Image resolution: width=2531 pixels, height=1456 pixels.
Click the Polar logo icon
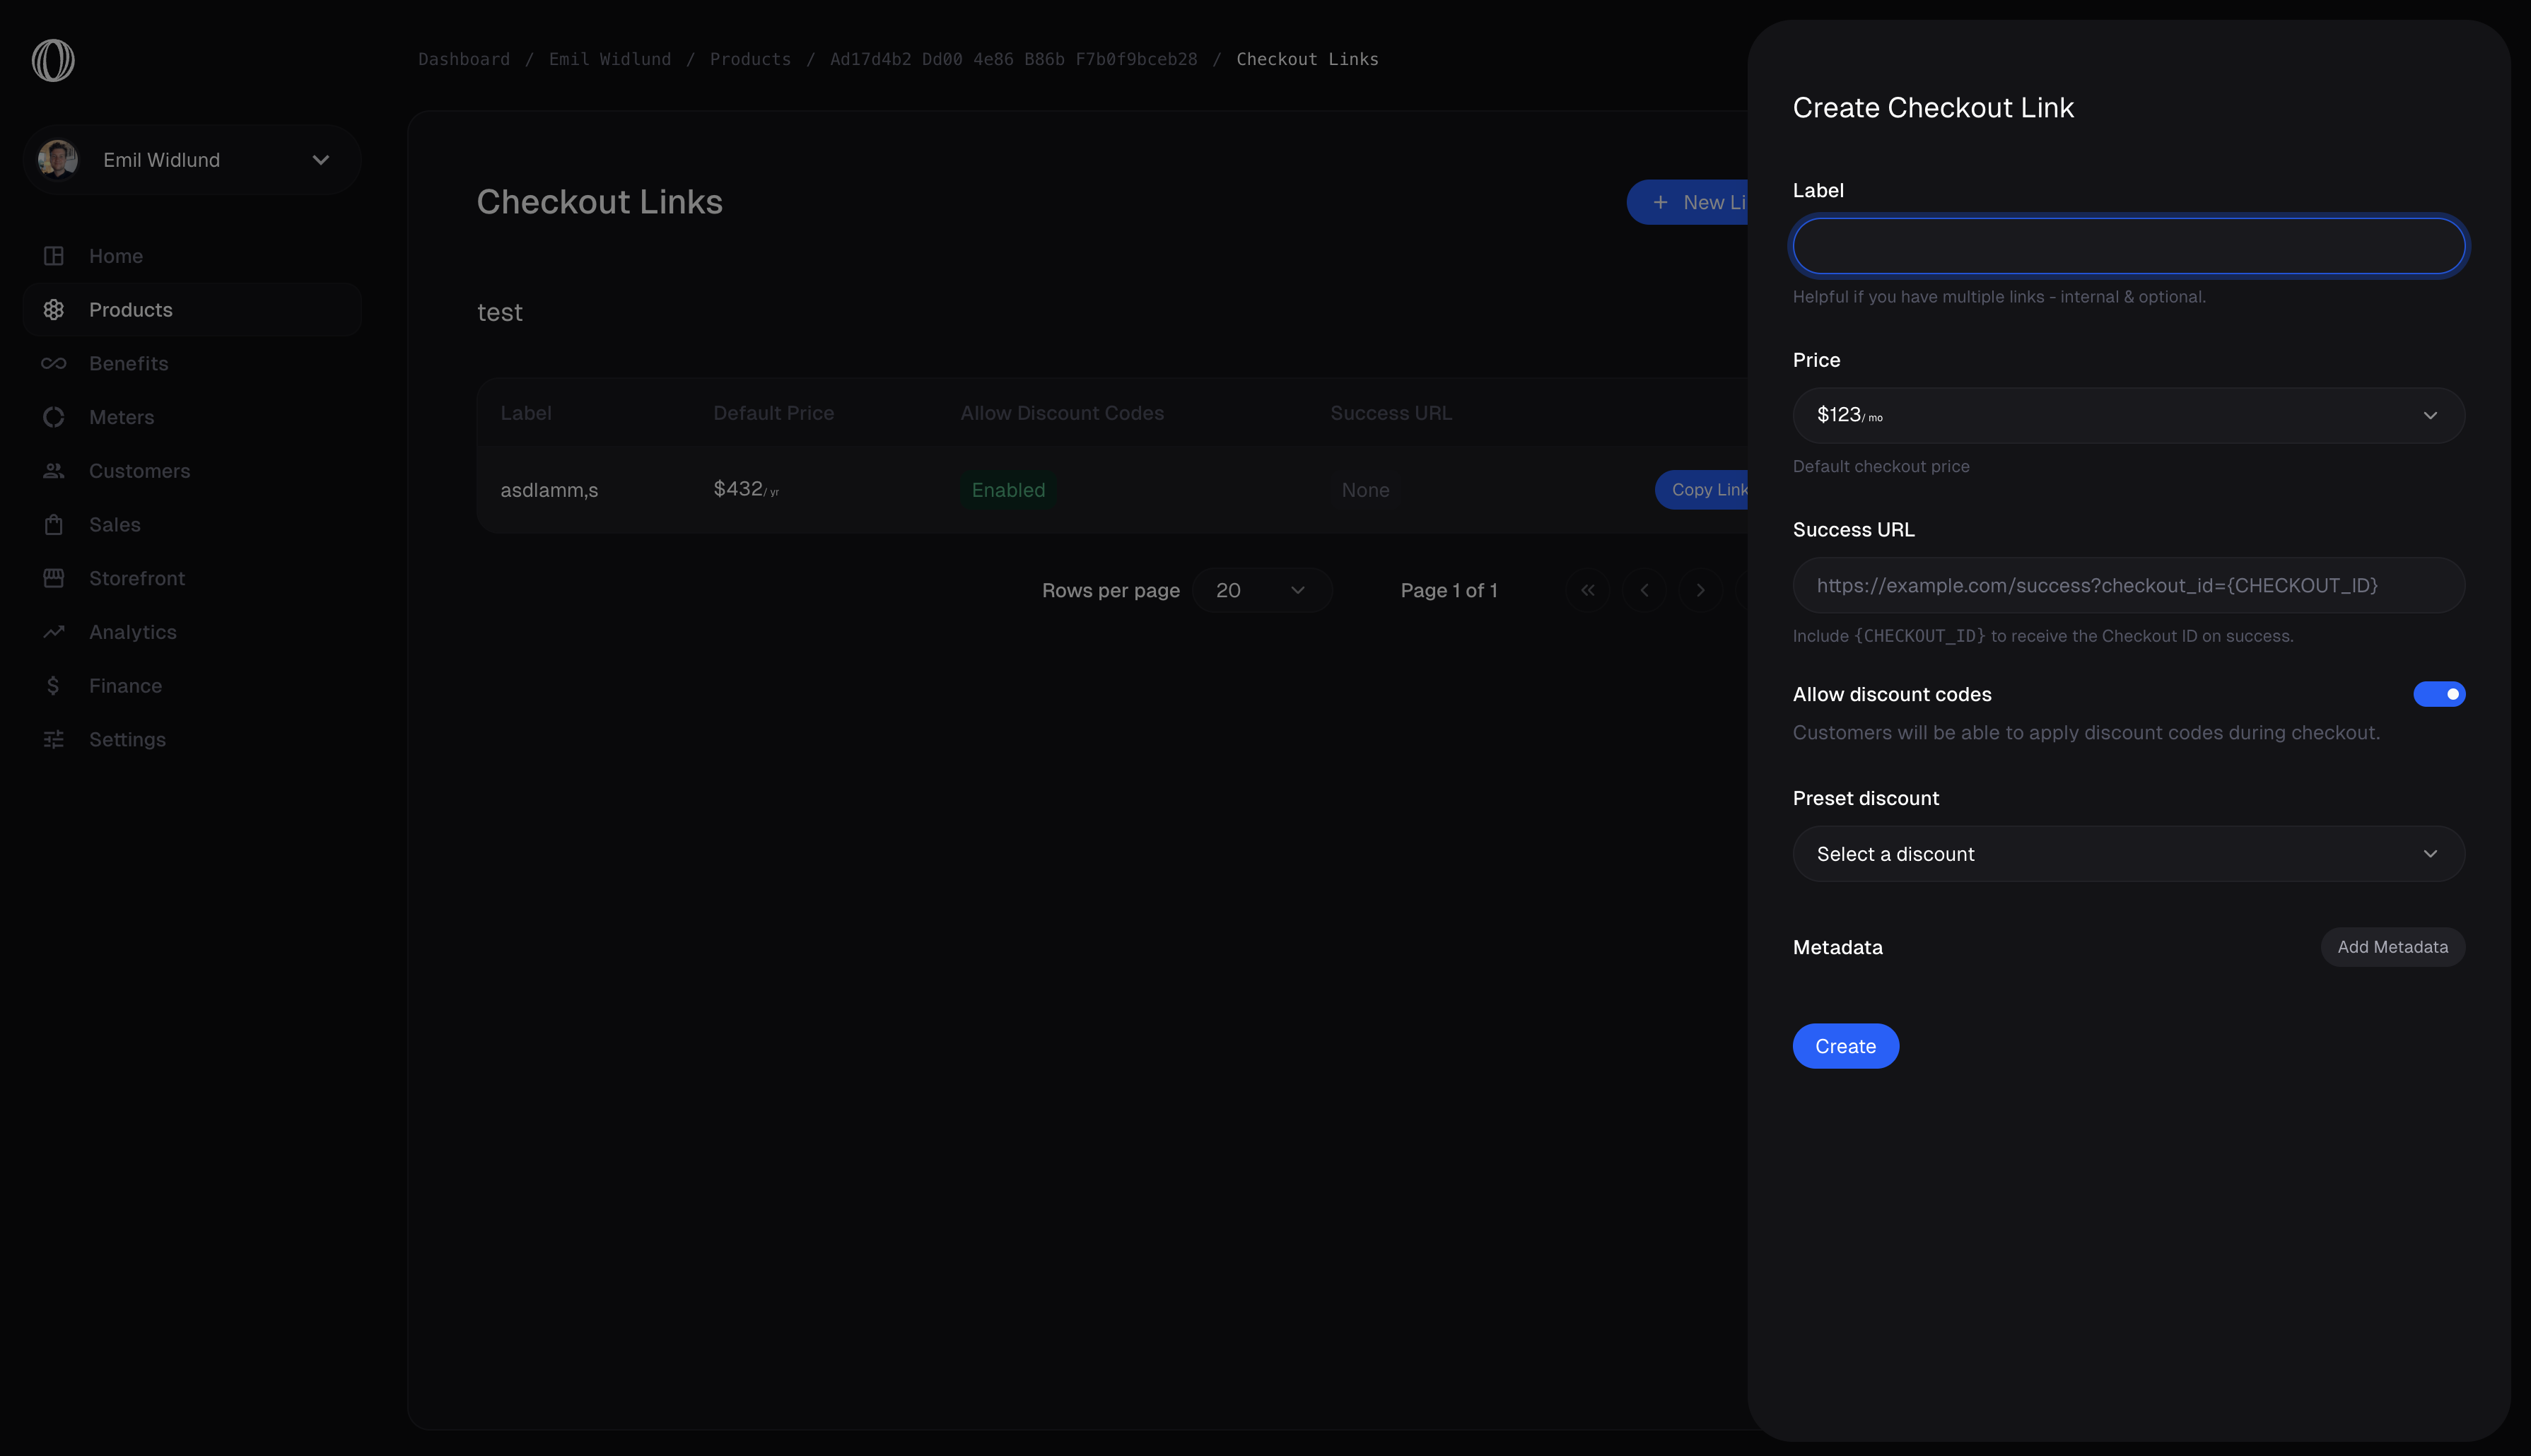pos(53,60)
